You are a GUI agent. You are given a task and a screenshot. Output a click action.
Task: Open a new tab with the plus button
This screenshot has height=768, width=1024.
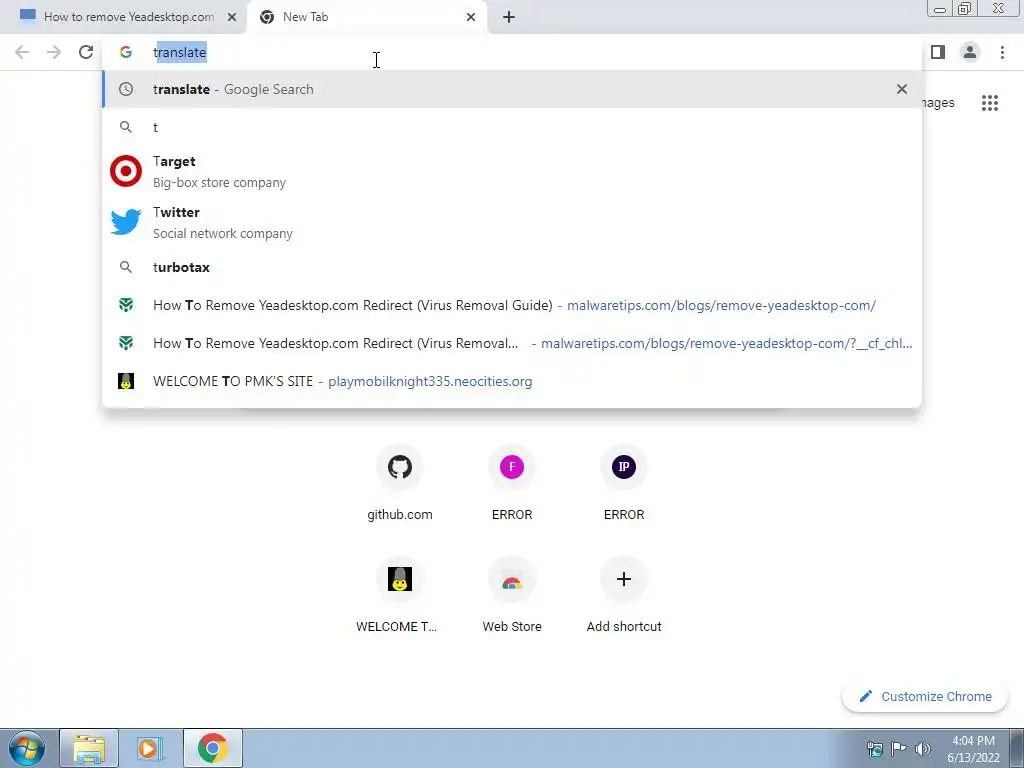509,17
